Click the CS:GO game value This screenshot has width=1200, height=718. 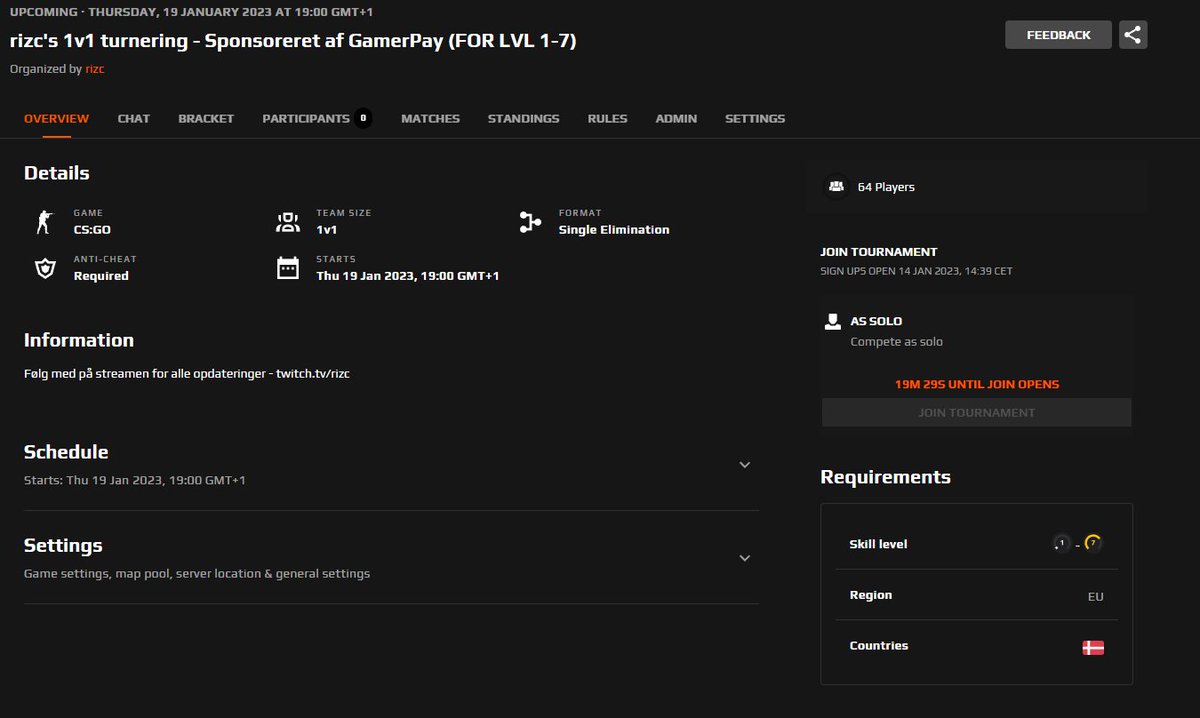click(92, 230)
